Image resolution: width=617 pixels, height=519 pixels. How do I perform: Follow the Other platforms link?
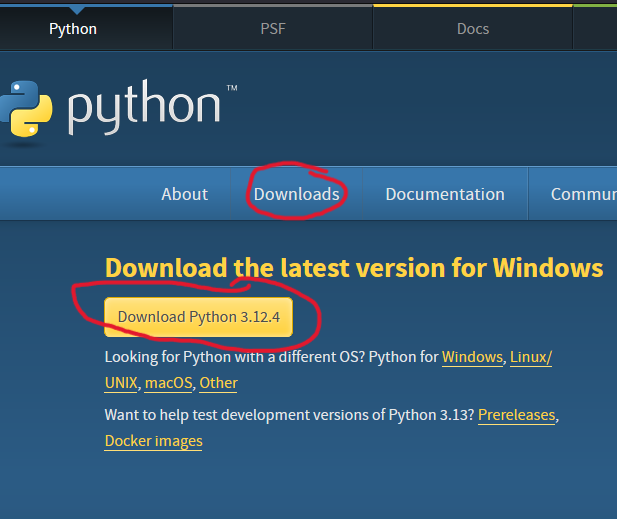point(218,383)
